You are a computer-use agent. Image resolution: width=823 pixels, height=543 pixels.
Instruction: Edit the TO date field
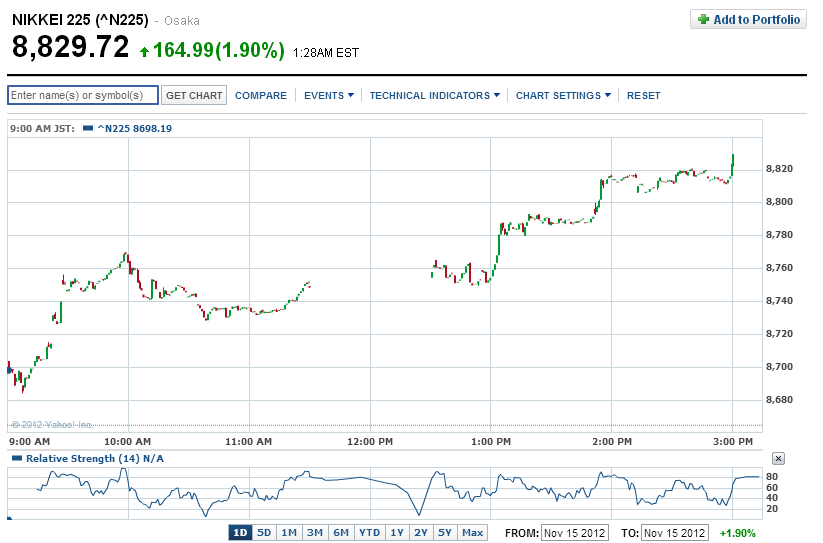(x=674, y=533)
